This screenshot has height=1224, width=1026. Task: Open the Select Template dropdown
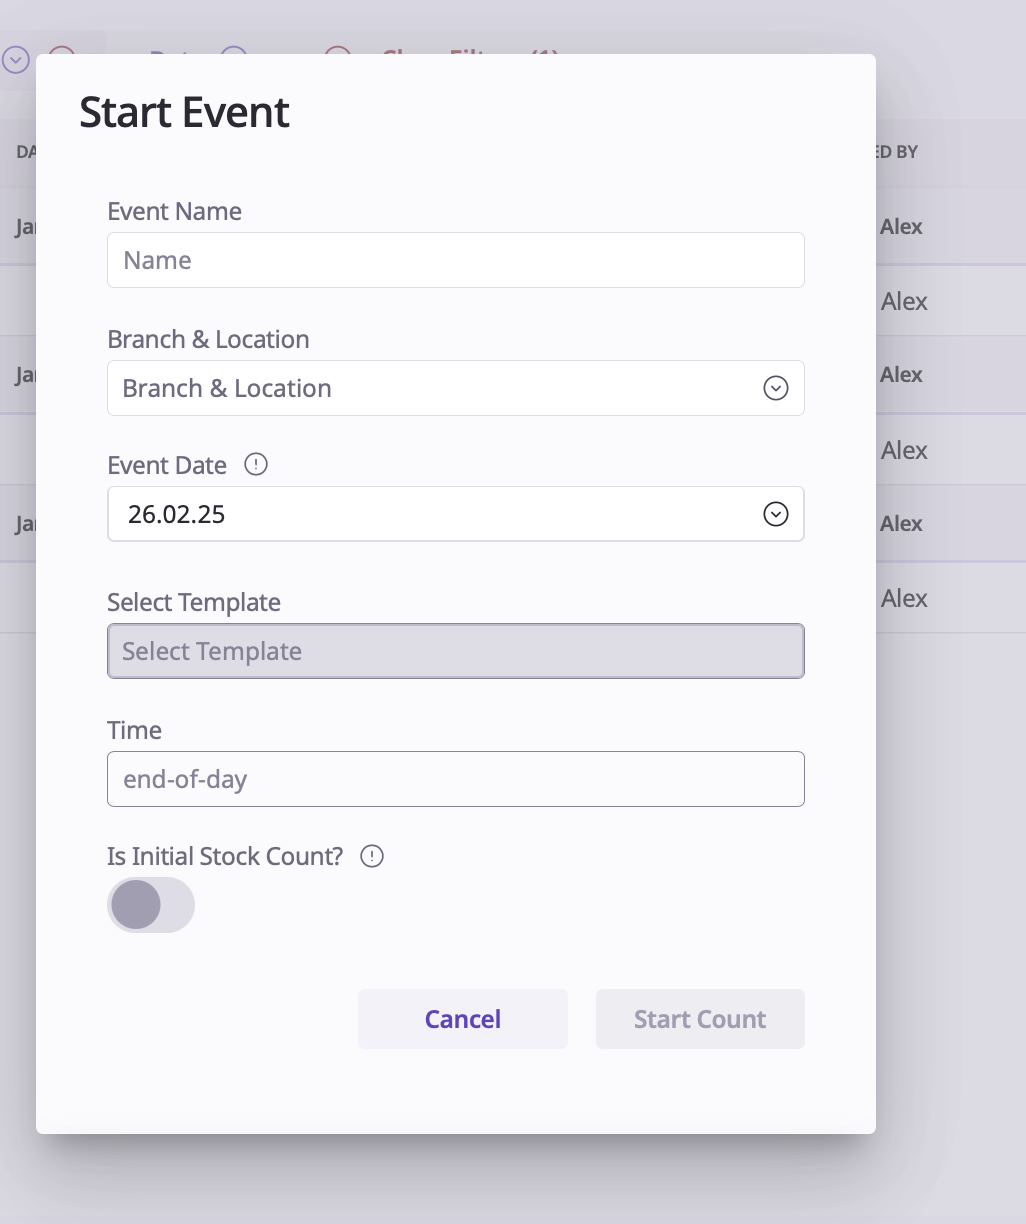(x=455, y=651)
